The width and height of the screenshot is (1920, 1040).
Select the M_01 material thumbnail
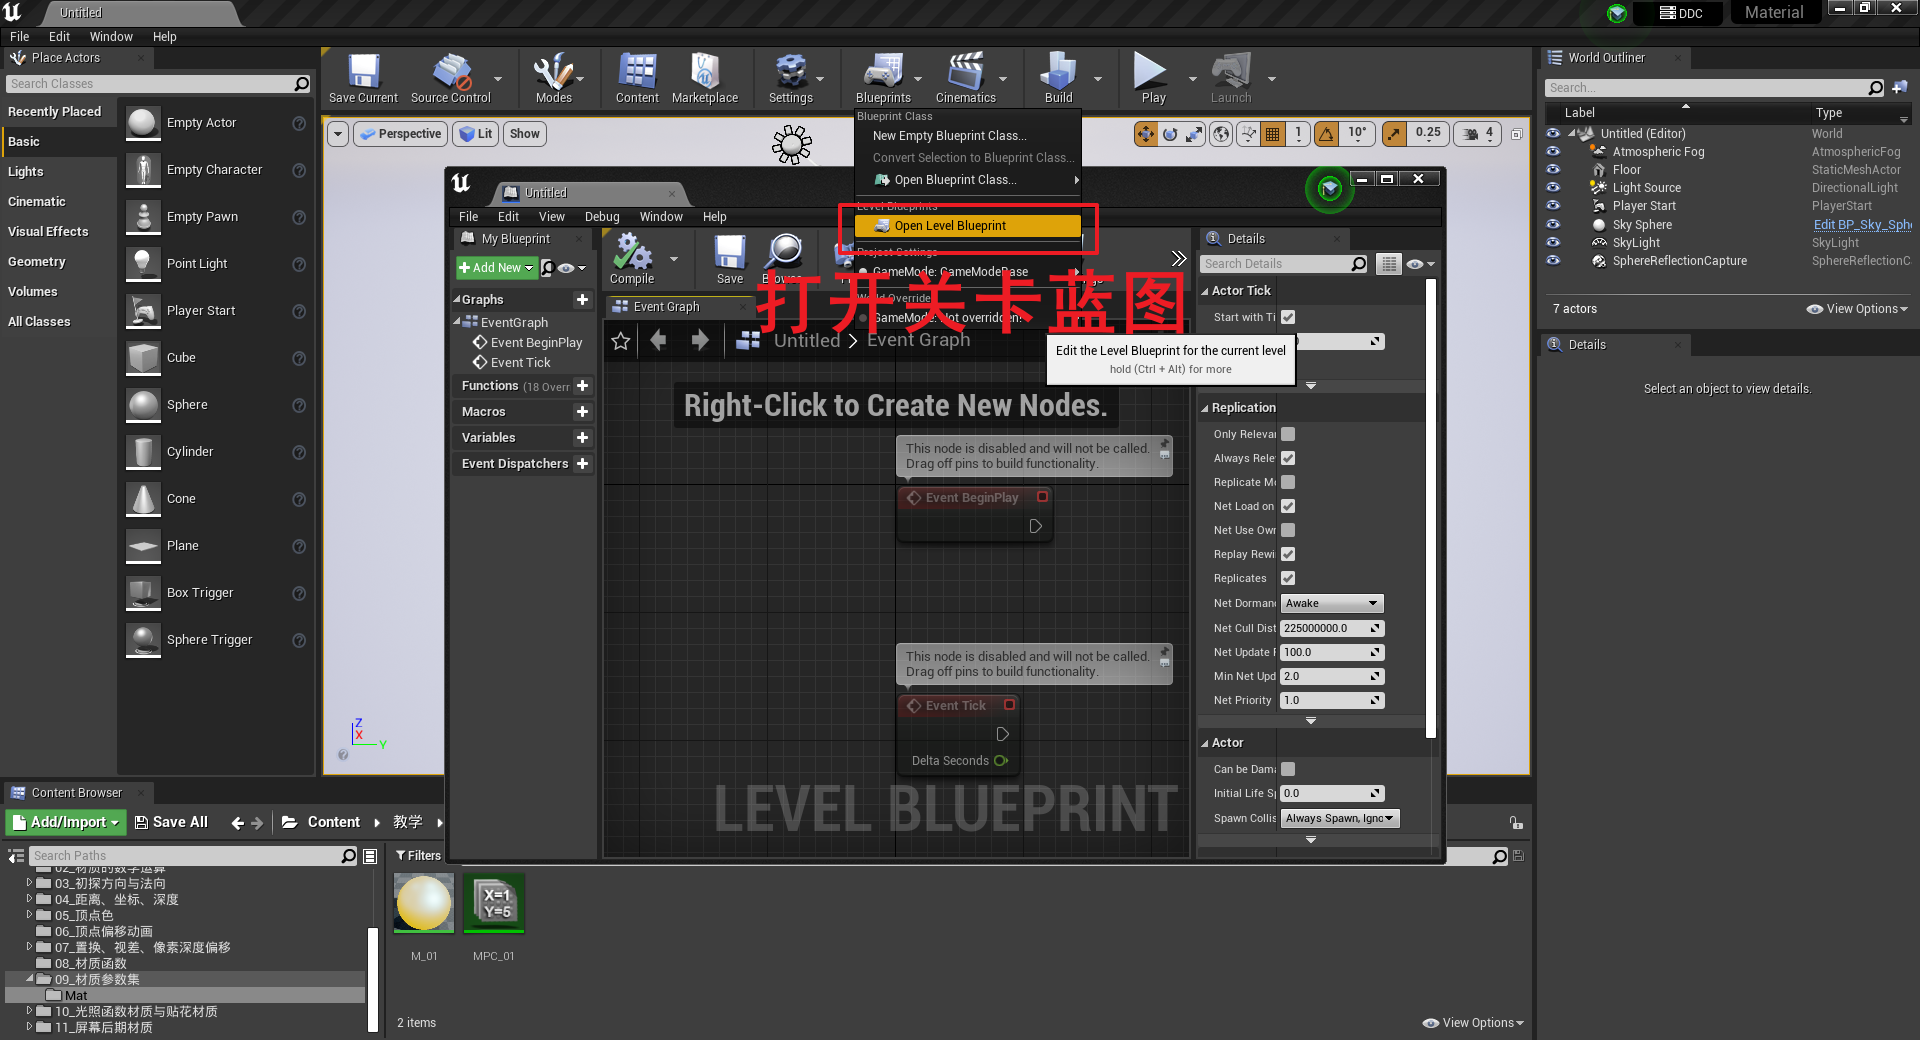coord(423,903)
